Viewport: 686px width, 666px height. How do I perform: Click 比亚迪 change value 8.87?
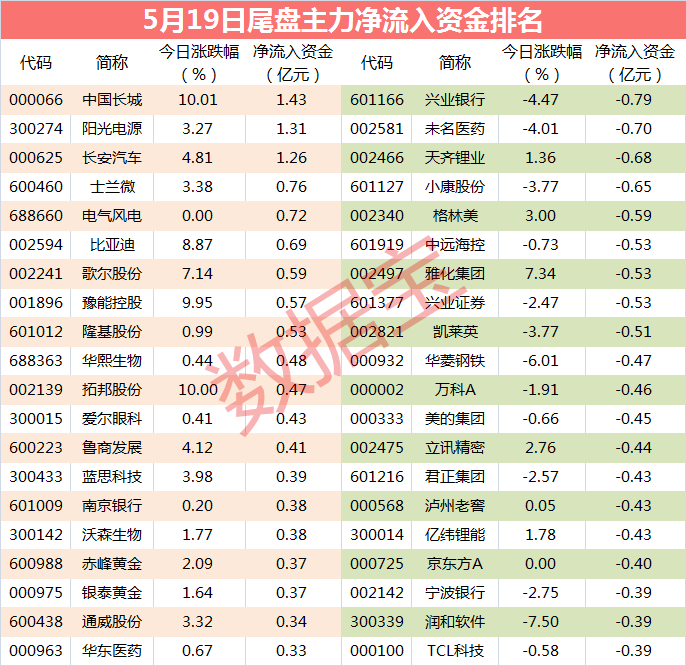click(197, 245)
